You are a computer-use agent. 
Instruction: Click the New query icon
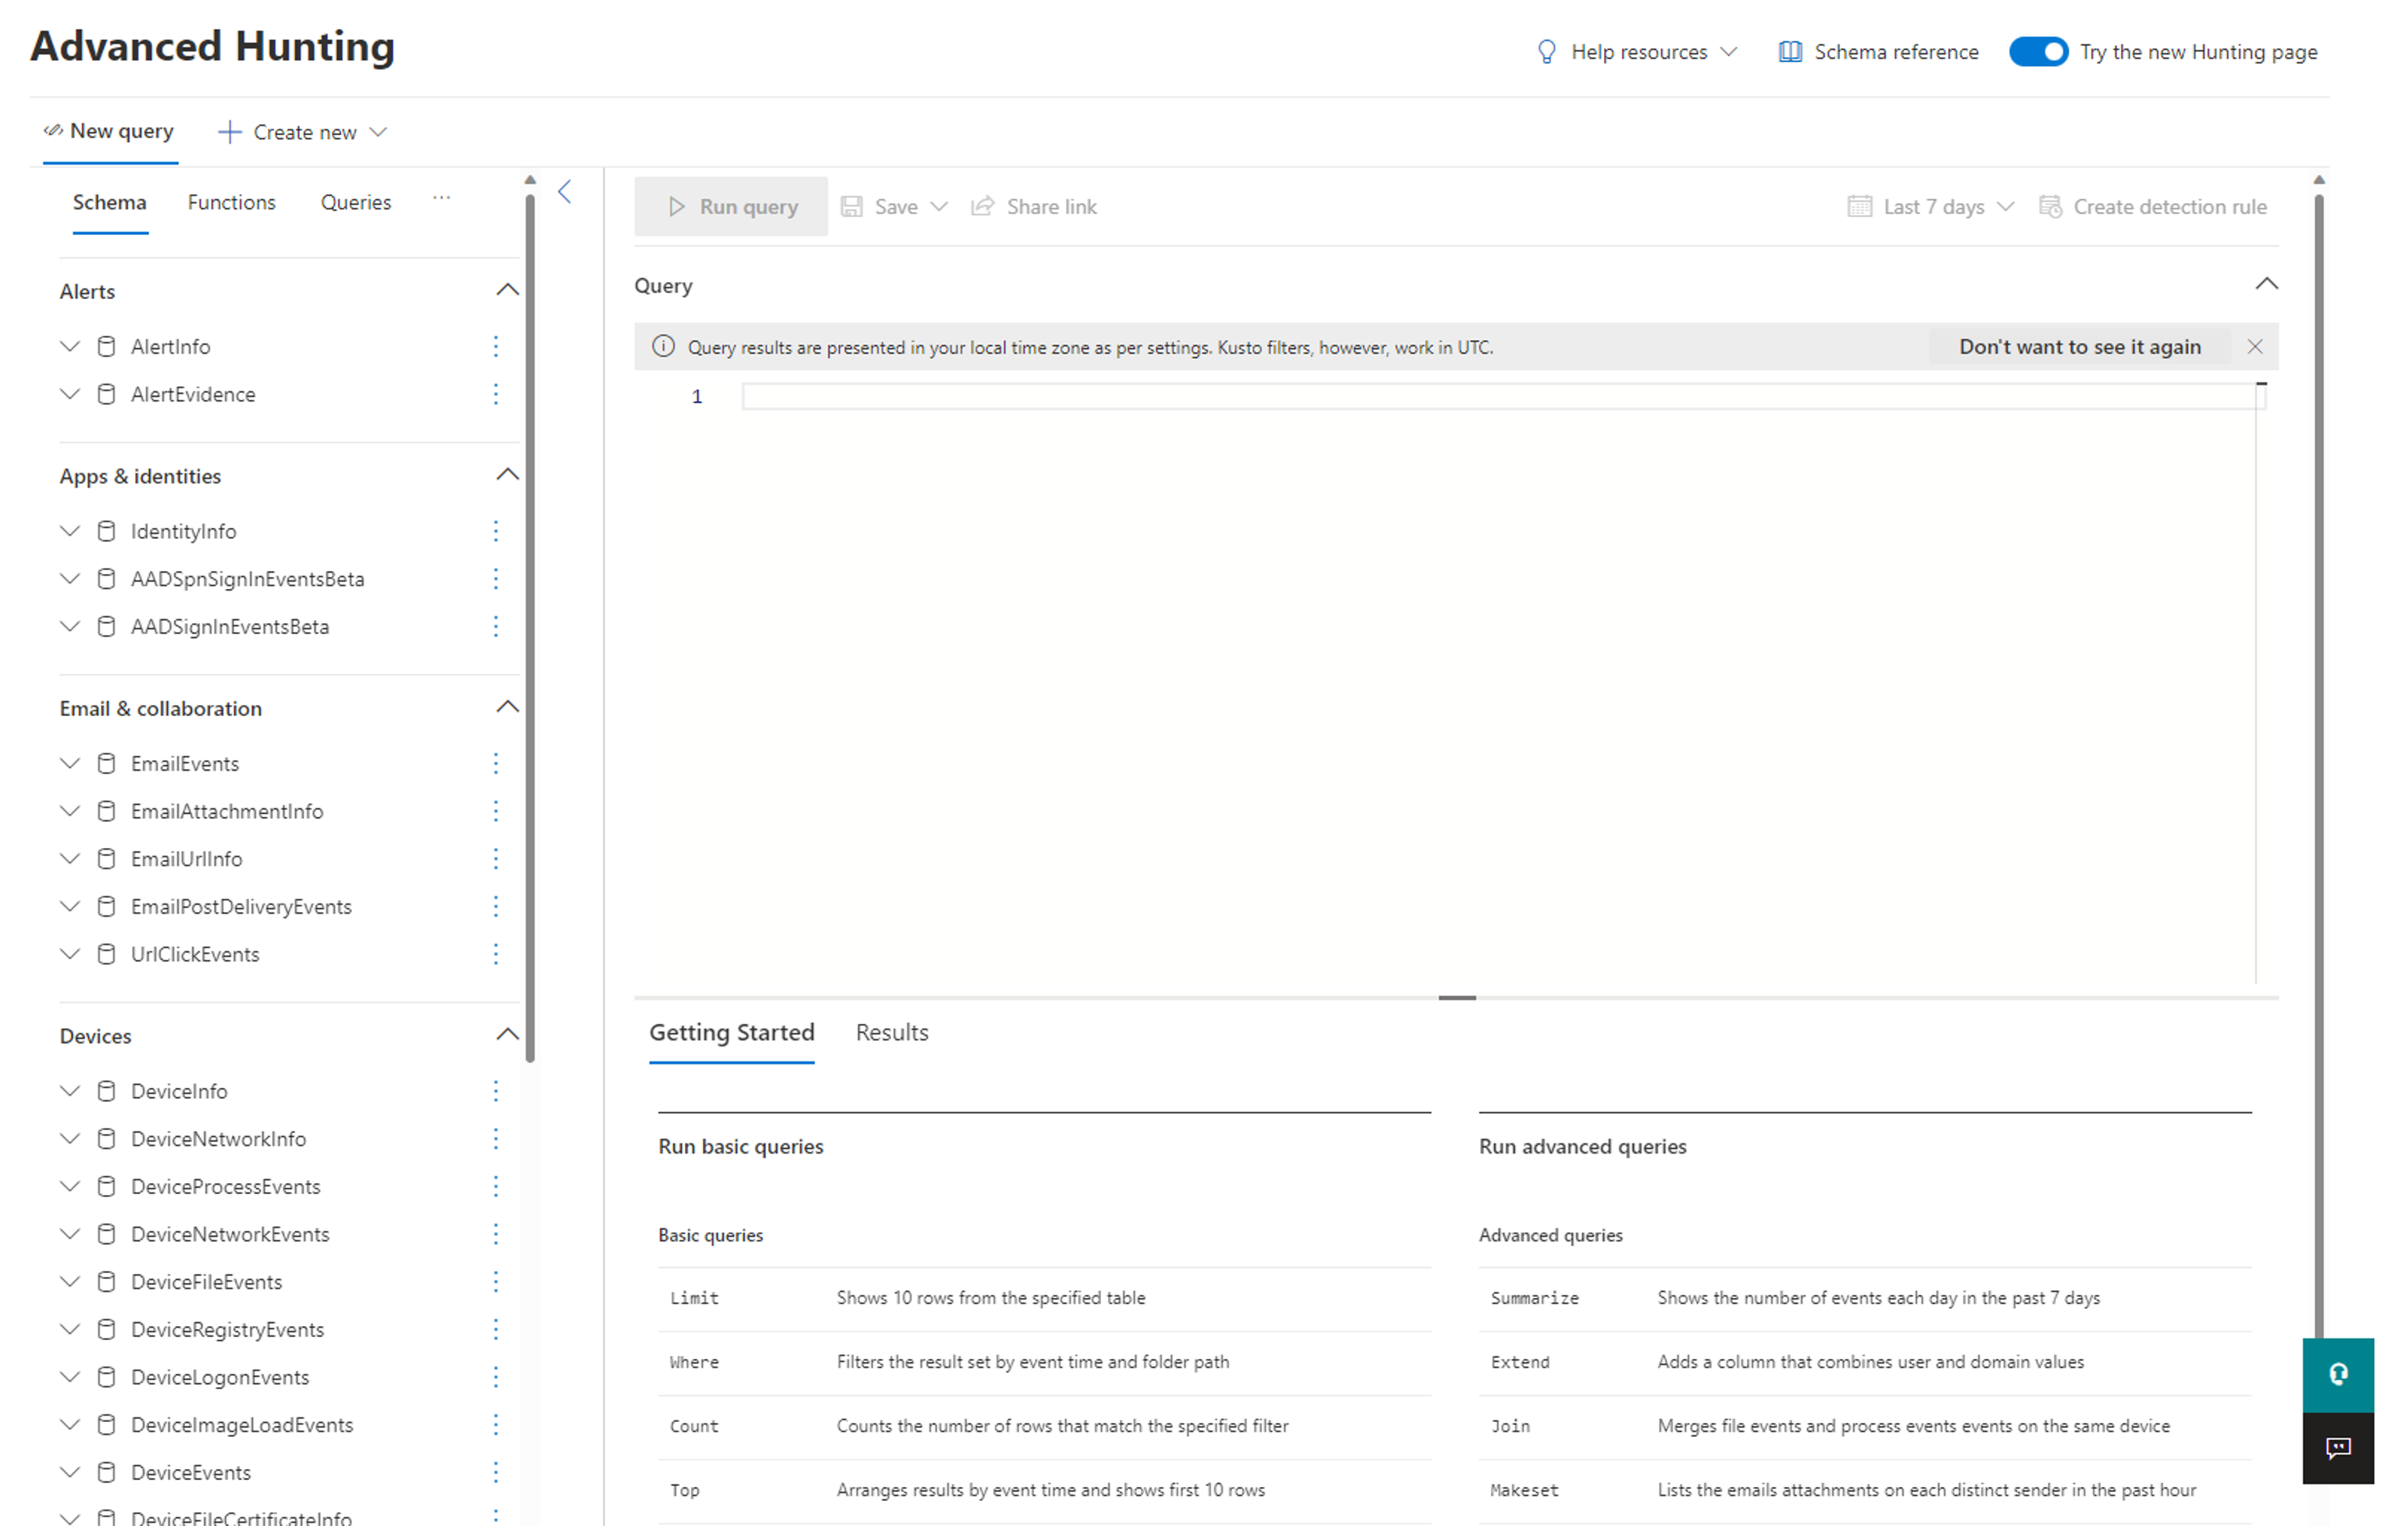pos(48,132)
